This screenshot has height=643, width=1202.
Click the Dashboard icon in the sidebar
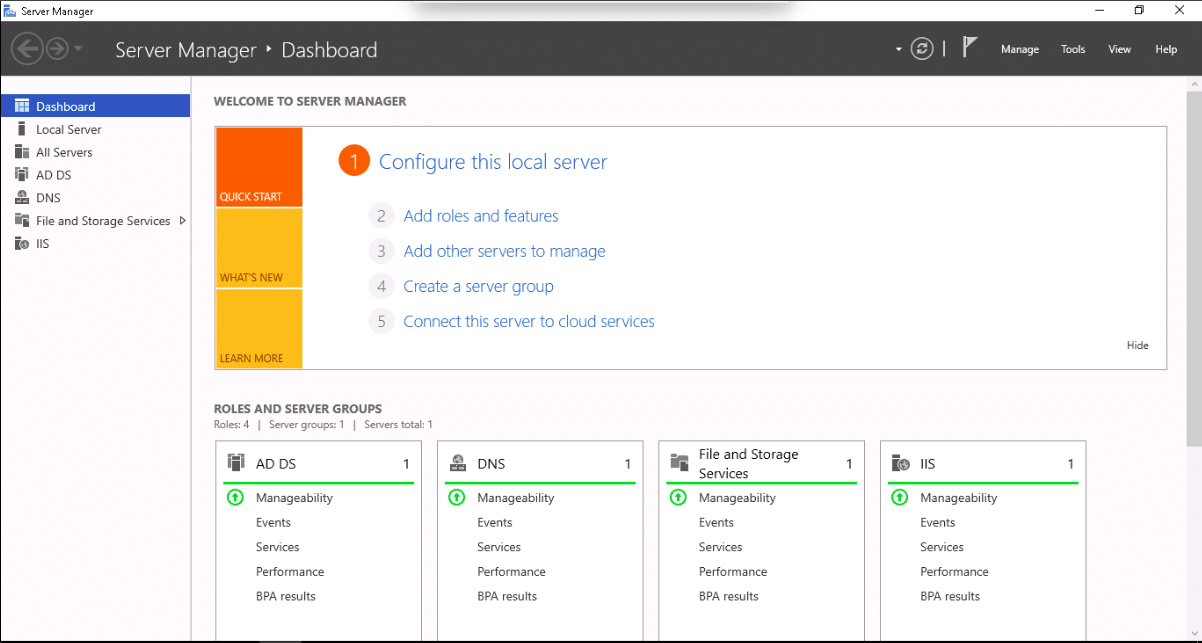(x=22, y=106)
